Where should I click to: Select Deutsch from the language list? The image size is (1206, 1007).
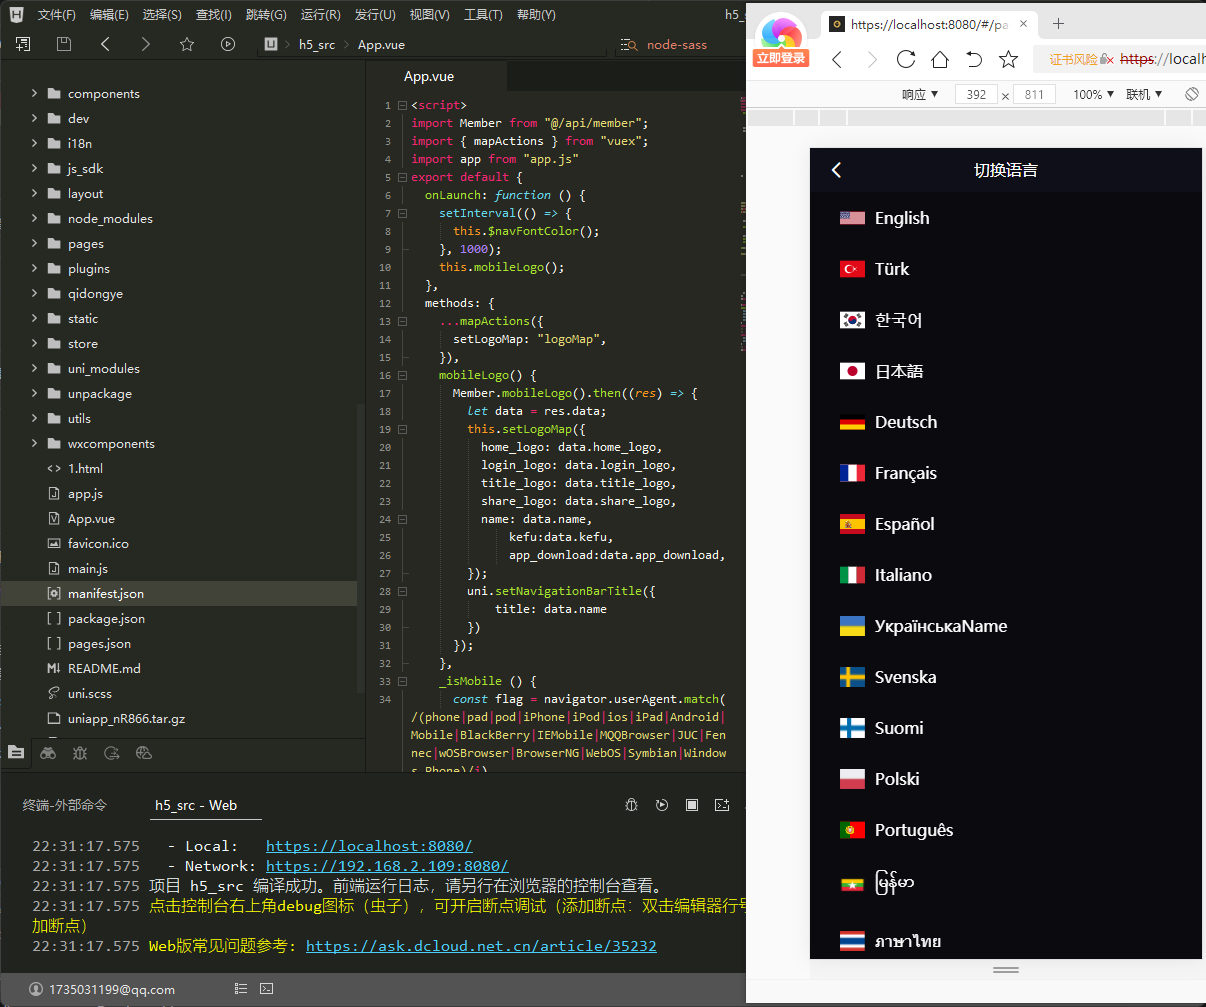tap(905, 422)
